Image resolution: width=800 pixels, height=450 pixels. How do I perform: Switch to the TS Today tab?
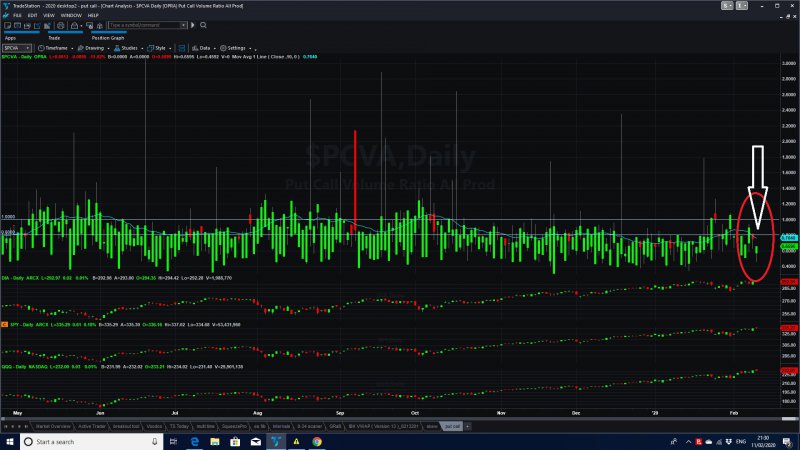[x=179, y=426]
